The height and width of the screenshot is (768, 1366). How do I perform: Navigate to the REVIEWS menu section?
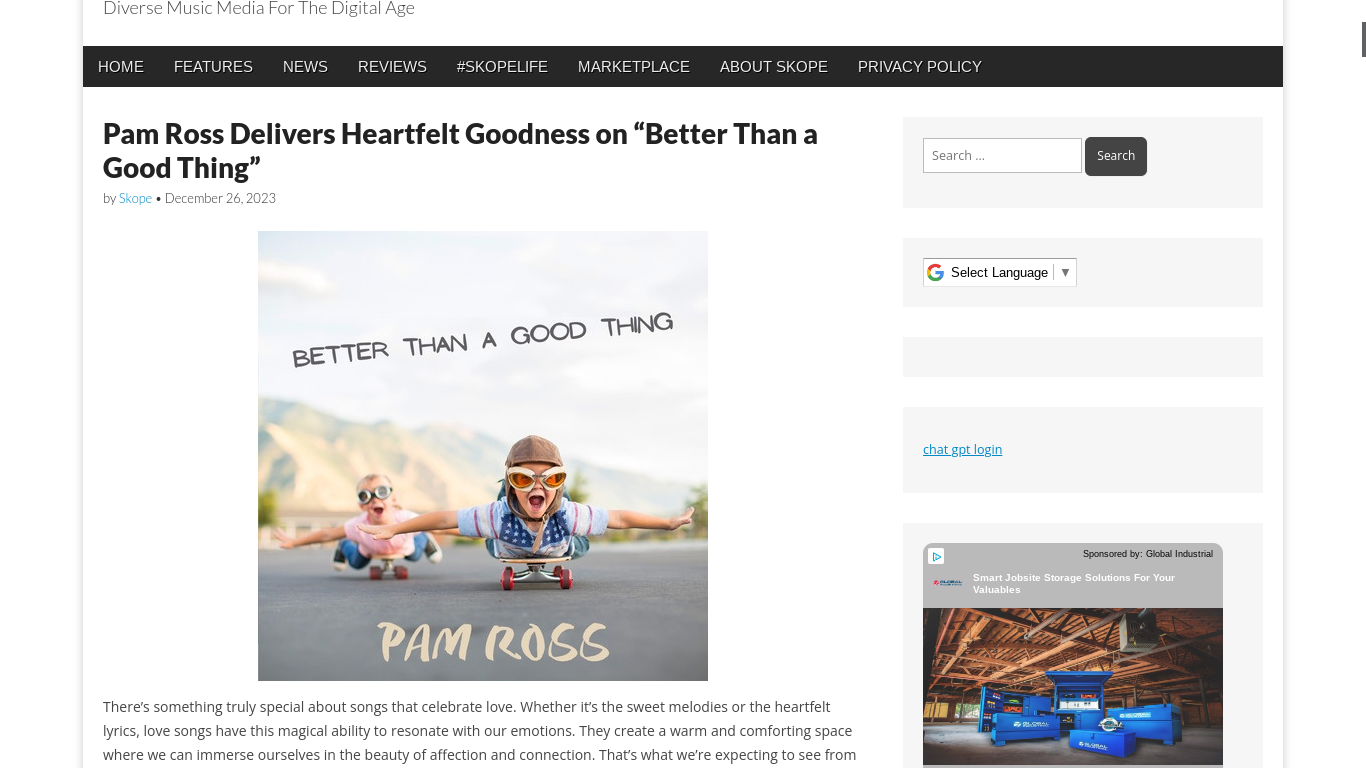pyautogui.click(x=392, y=67)
